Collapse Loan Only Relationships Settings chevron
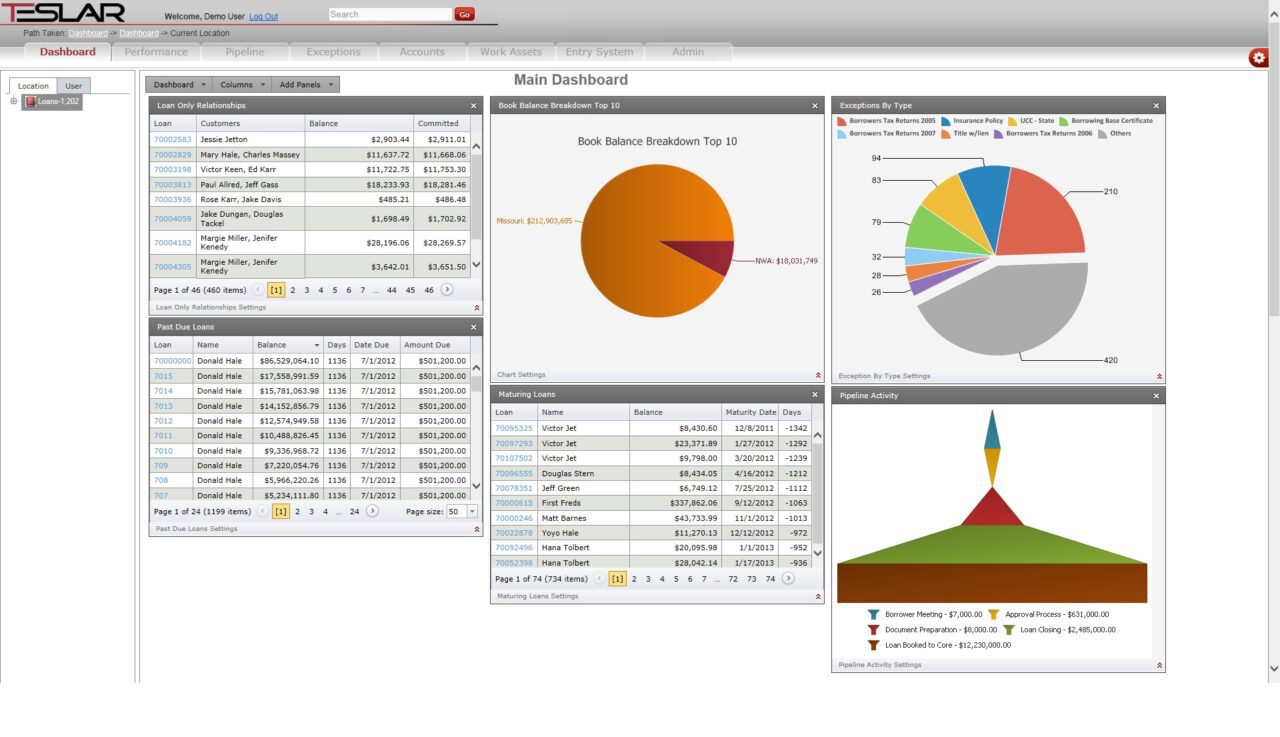 tap(476, 308)
